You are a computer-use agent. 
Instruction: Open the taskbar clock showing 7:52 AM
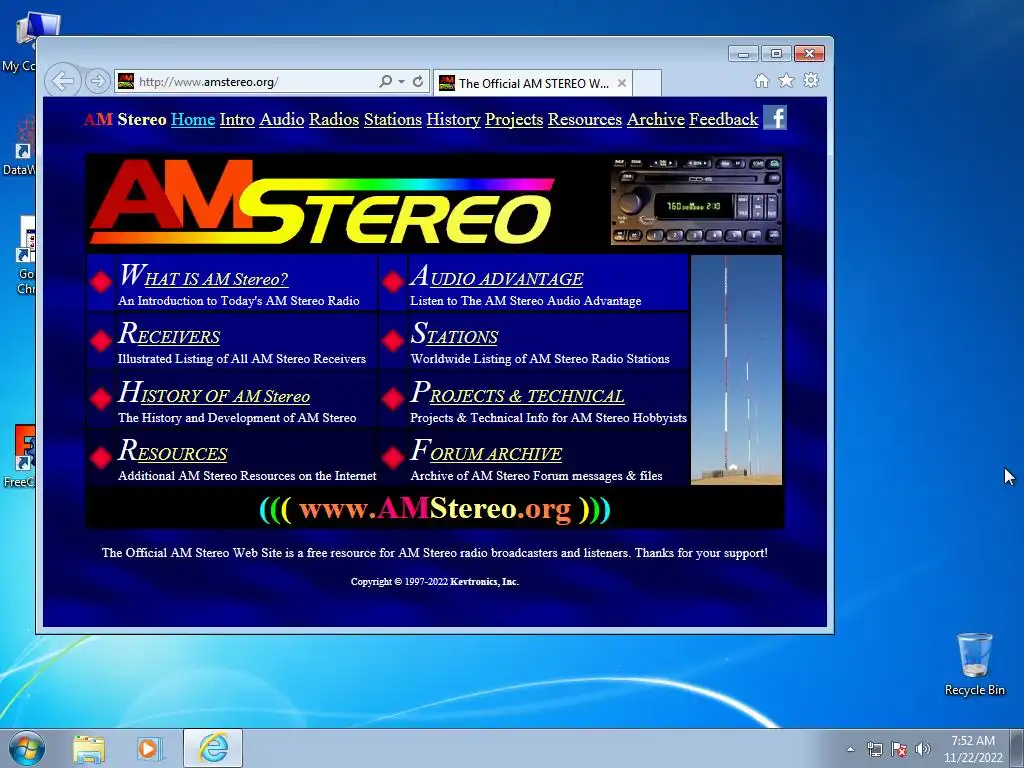point(973,749)
